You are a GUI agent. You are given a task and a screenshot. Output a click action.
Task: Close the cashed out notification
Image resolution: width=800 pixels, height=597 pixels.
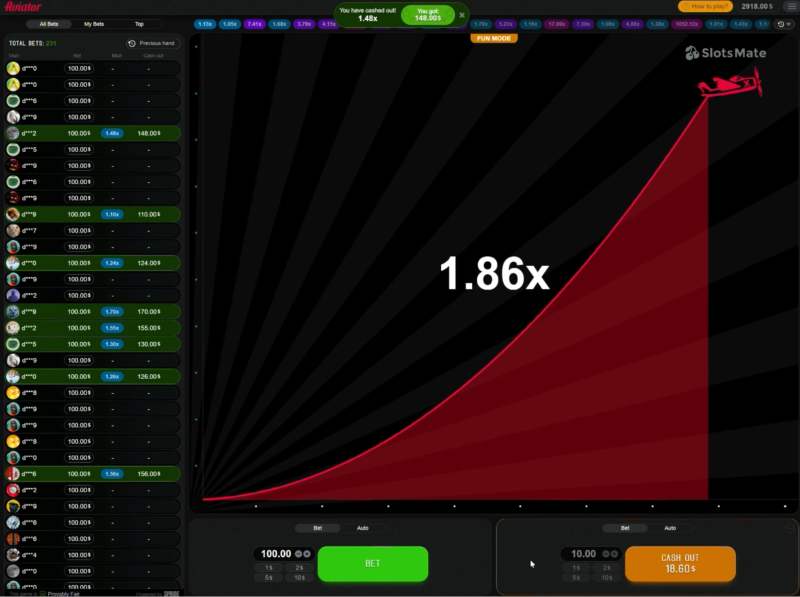point(462,15)
